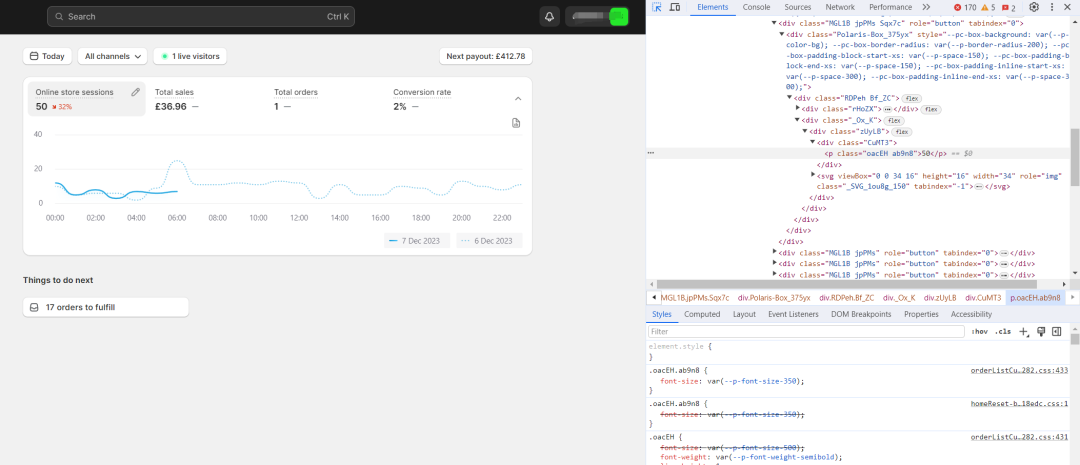Click the orders inbox icon beside 17 orders
The height and width of the screenshot is (465, 1080).
[34, 307]
